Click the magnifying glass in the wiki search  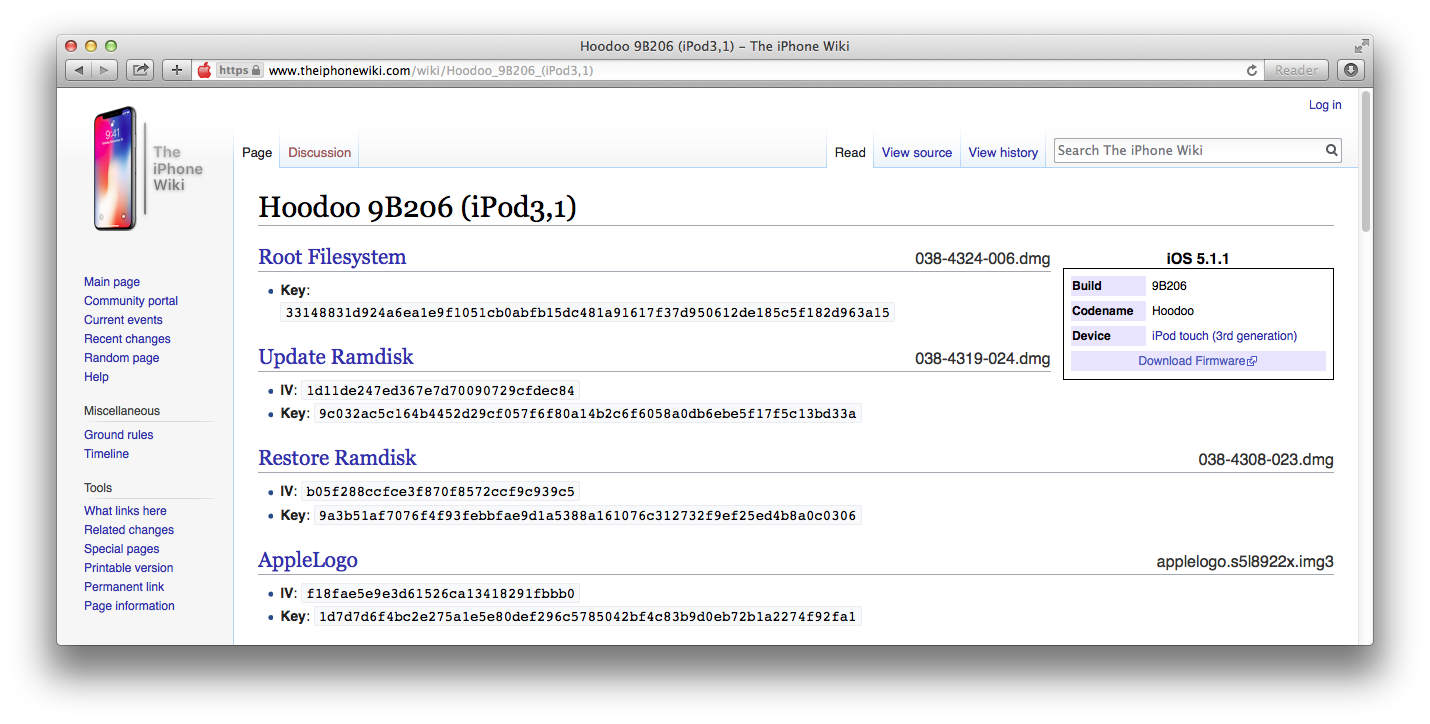1332,150
